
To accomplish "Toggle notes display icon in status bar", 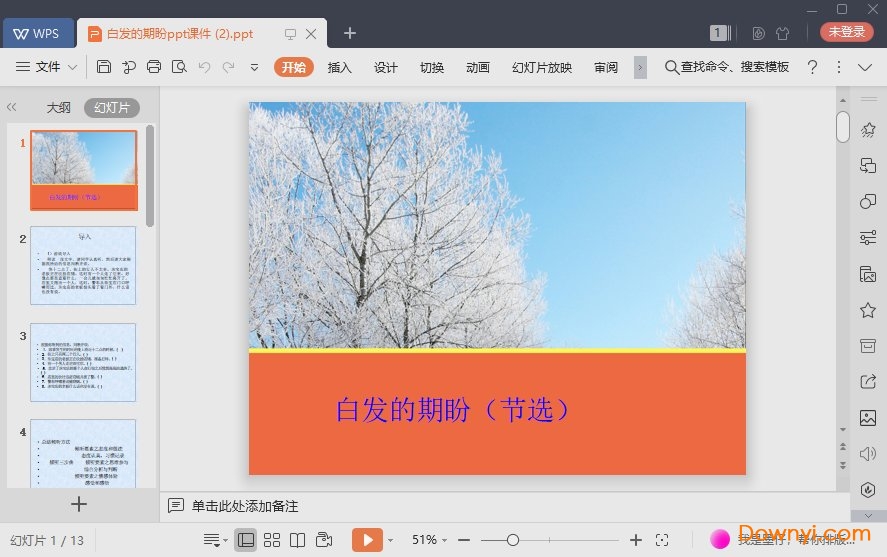I will click(x=214, y=540).
